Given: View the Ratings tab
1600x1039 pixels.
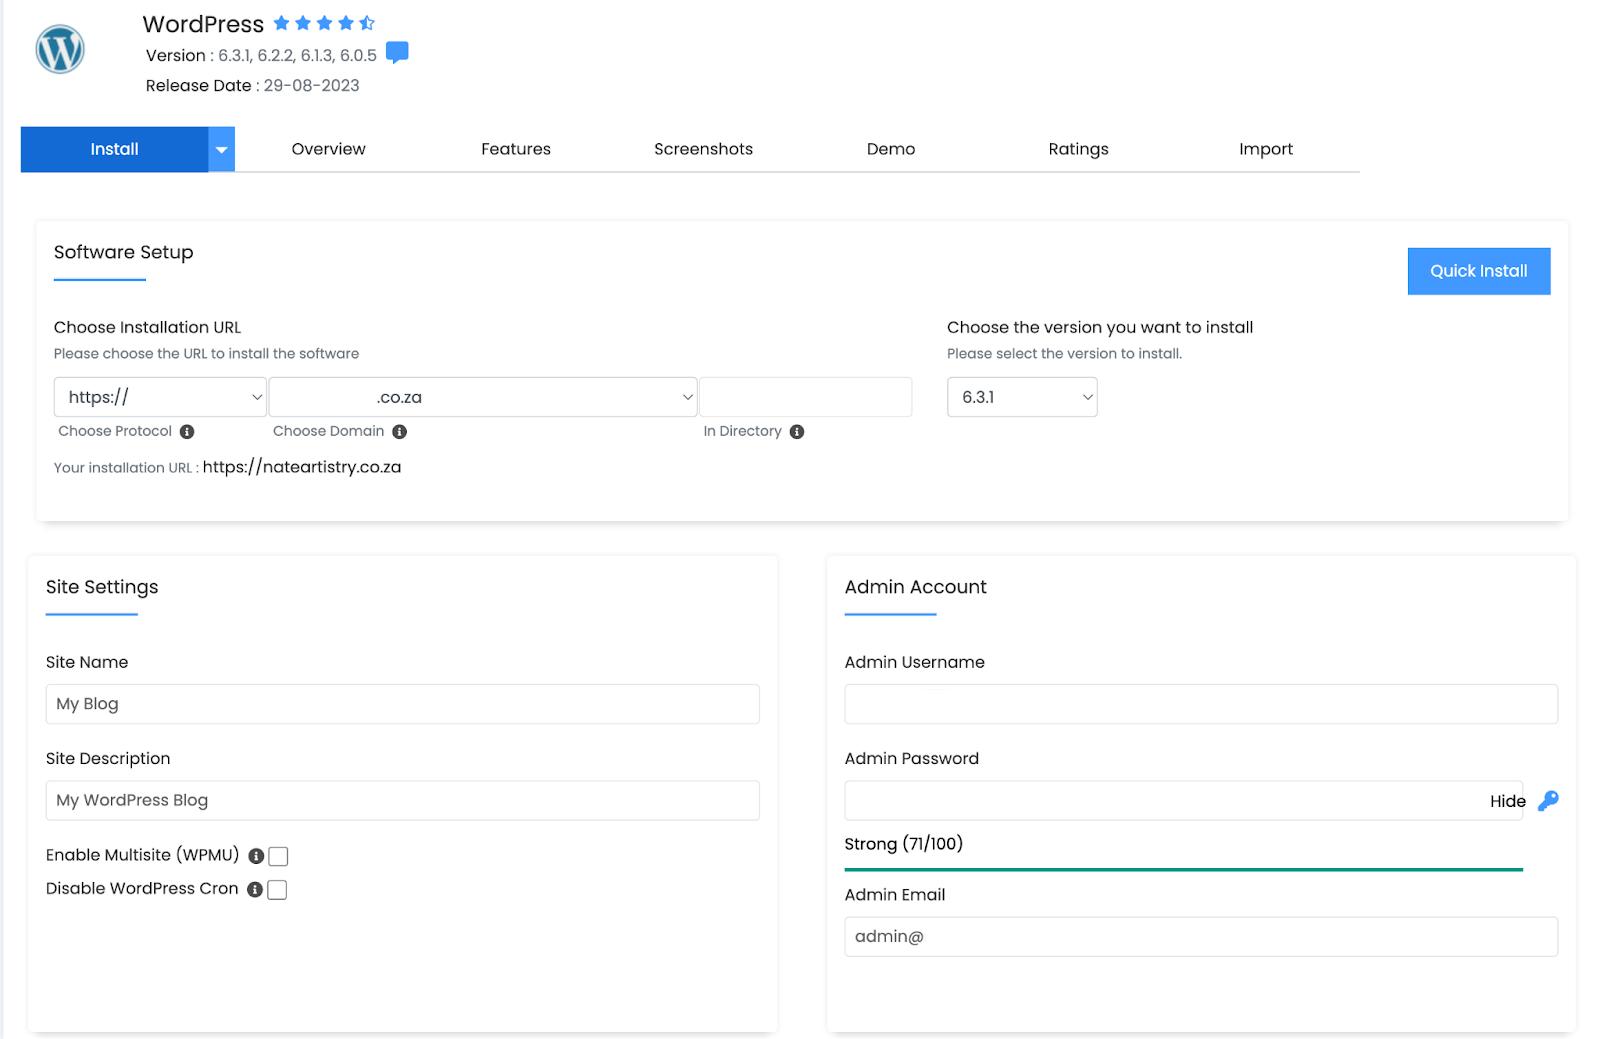Looking at the screenshot, I should tap(1078, 149).
